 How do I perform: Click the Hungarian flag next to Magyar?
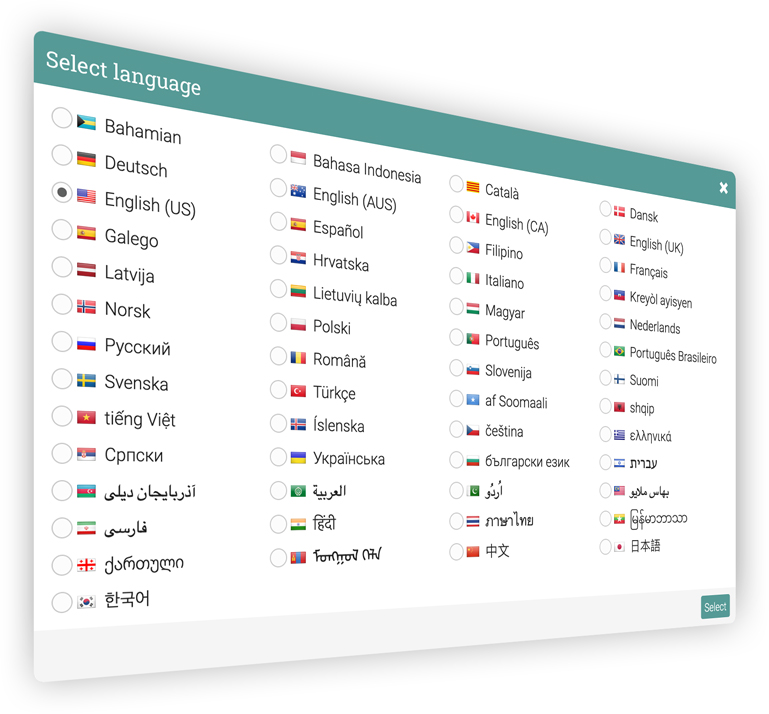473,308
